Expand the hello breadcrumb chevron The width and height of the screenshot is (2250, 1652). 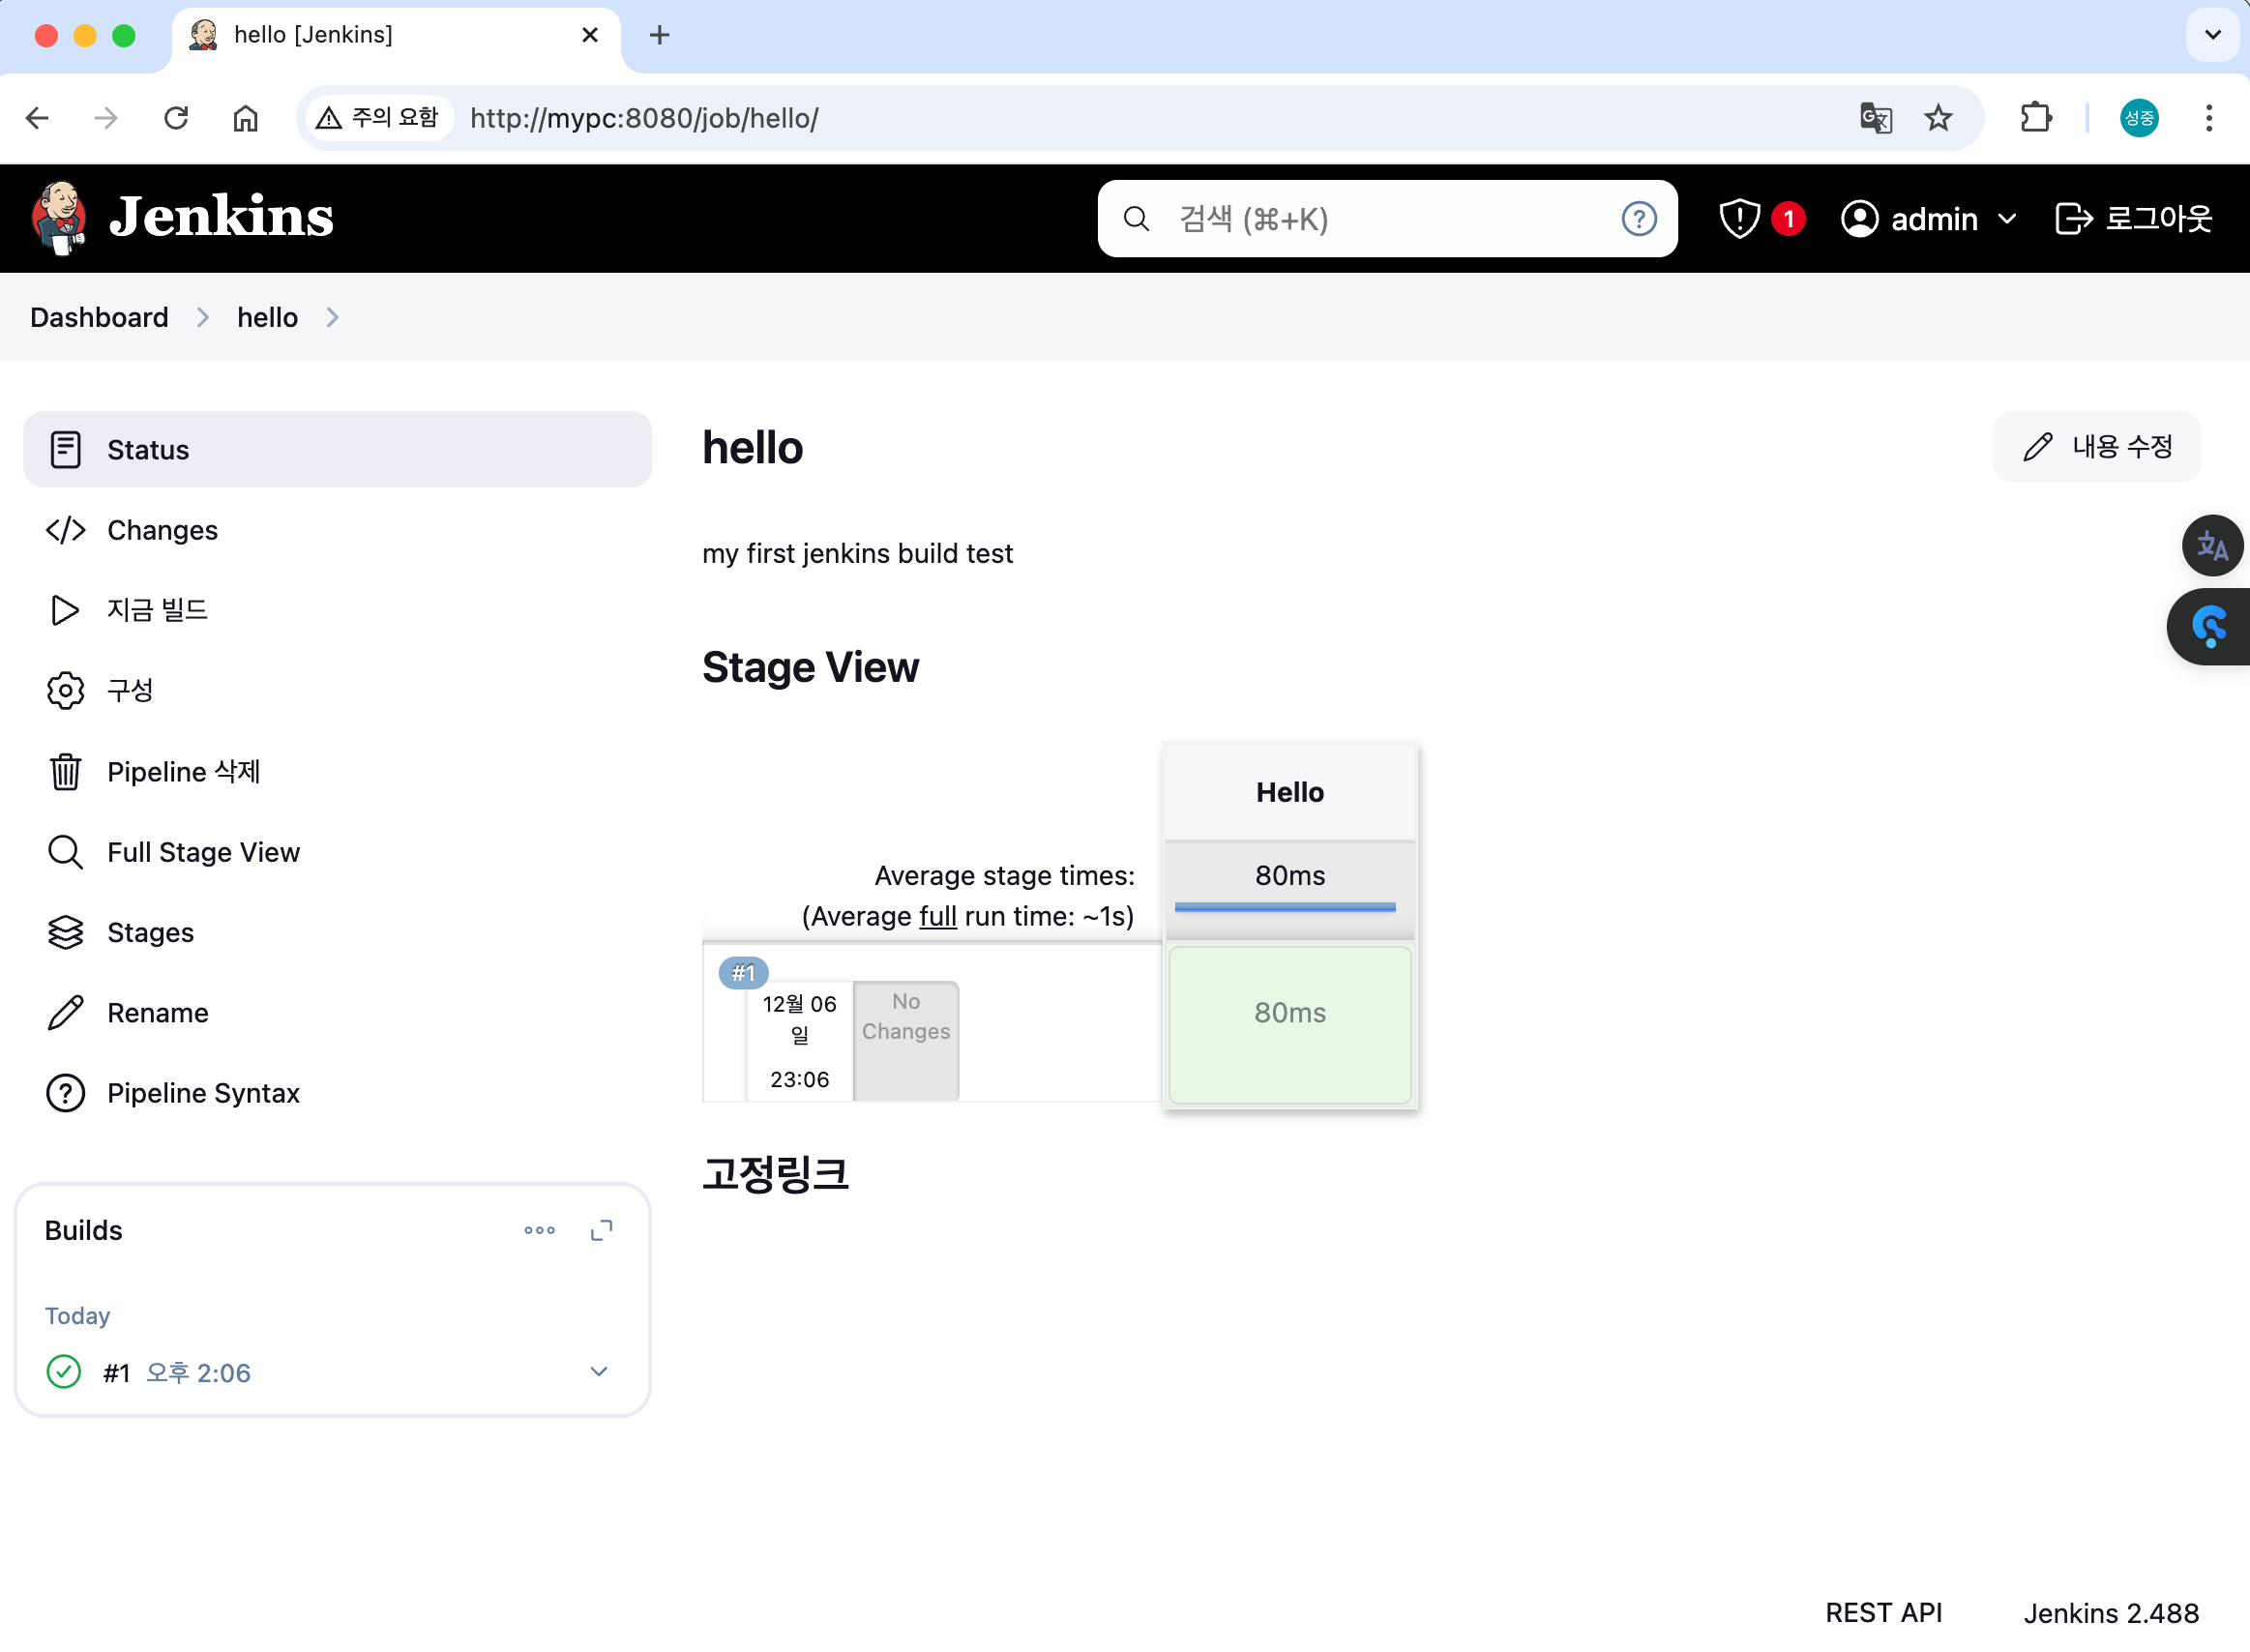[333, 317]
